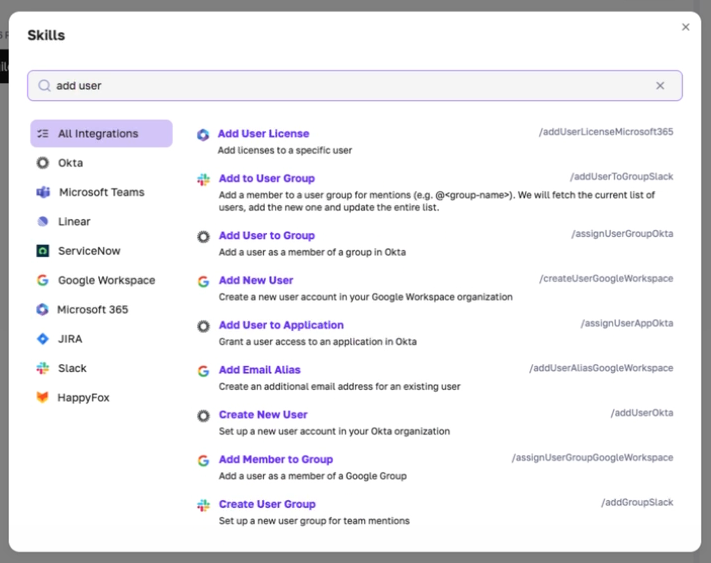Filter skills by ServiceNow
This screenshot has height=563, width=711.
tap(89, 251)
